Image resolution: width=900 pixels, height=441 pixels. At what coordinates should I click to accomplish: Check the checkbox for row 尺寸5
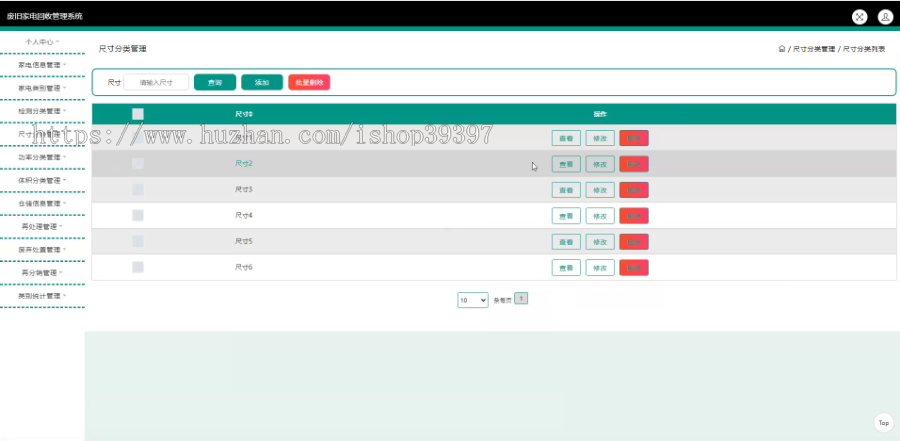[x=138, y=241]
